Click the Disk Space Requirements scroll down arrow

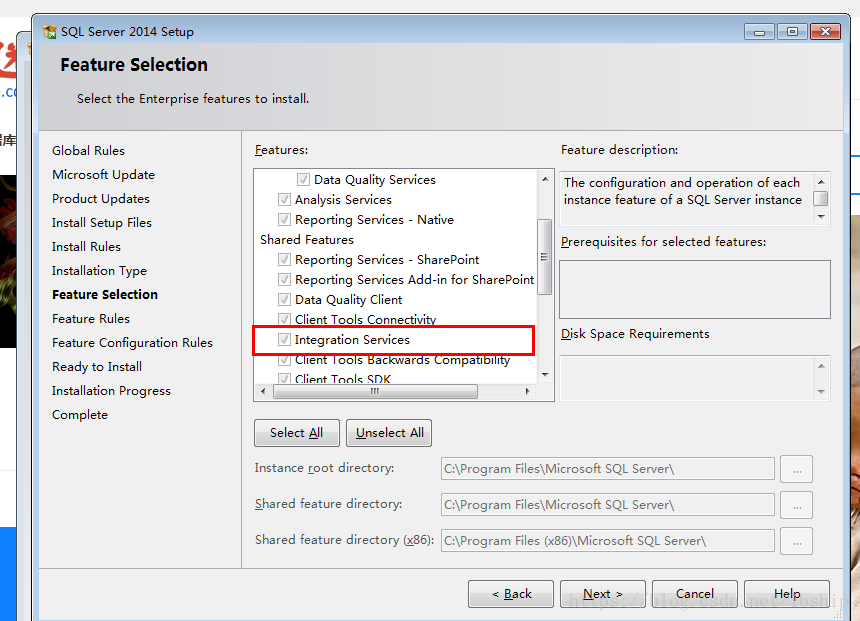coord(821,392)
